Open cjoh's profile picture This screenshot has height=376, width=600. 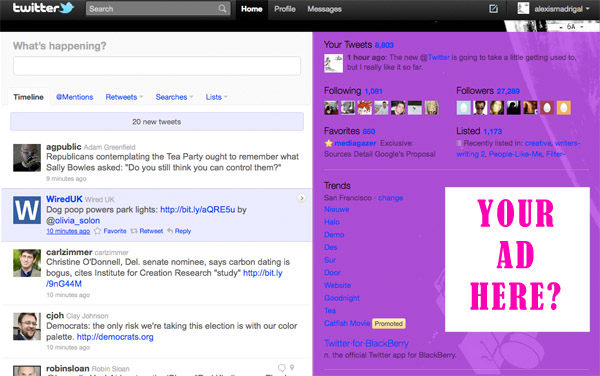[x=27, y=326]
